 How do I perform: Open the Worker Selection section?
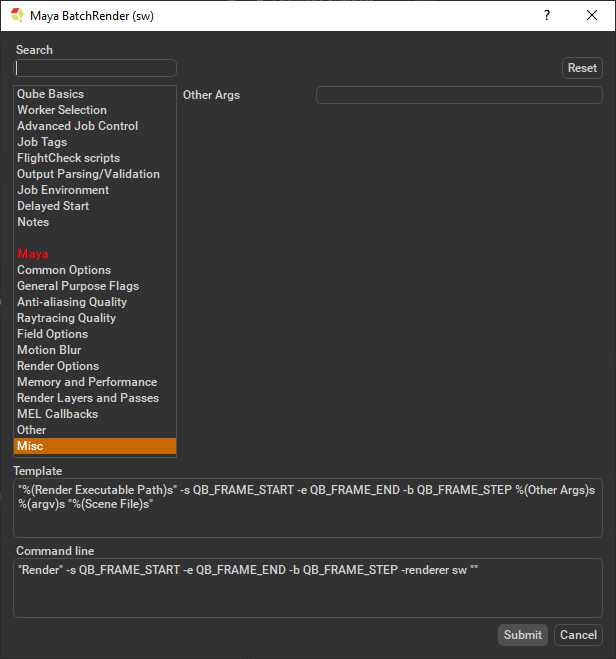click(62, 110)
